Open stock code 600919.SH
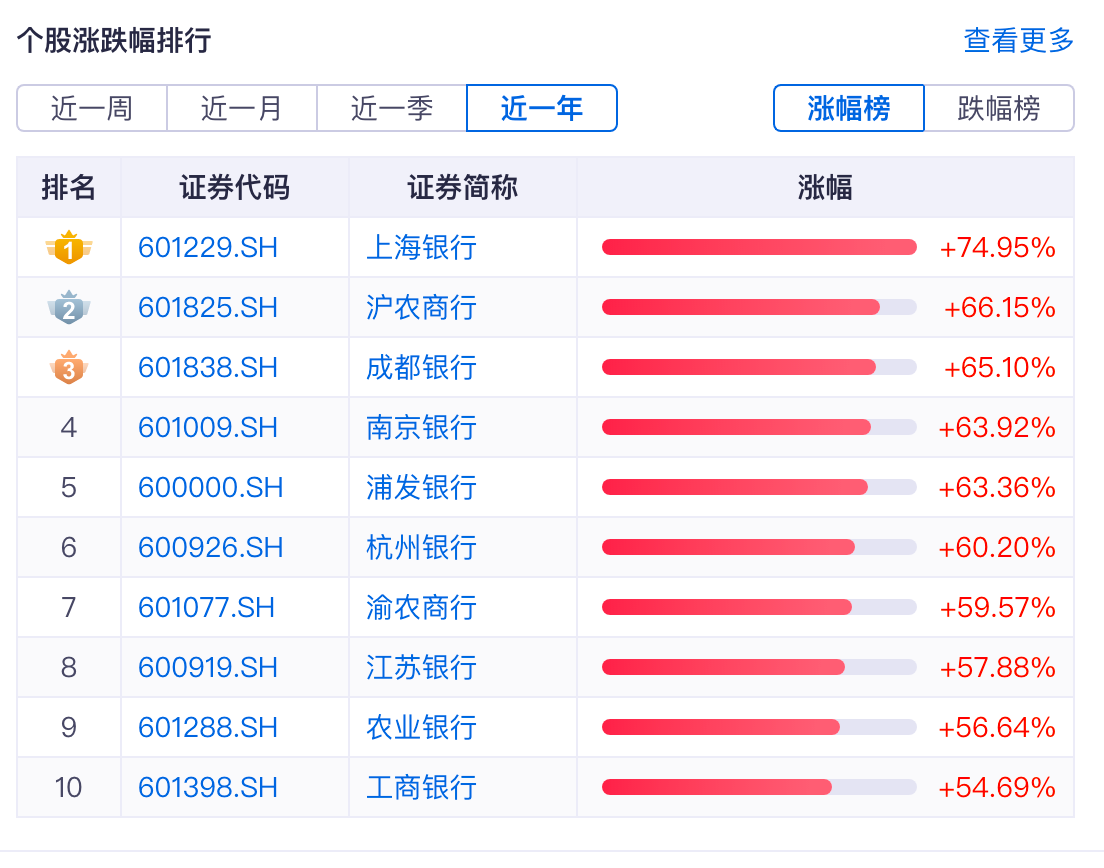 [208, 667]
